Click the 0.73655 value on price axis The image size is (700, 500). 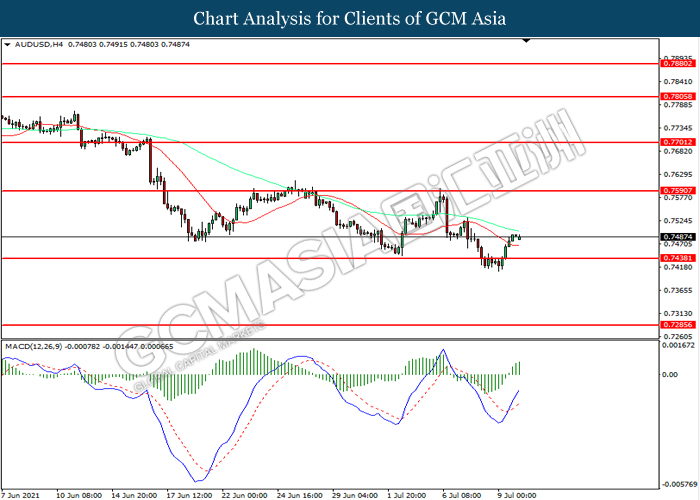click(x=678, y=290)
